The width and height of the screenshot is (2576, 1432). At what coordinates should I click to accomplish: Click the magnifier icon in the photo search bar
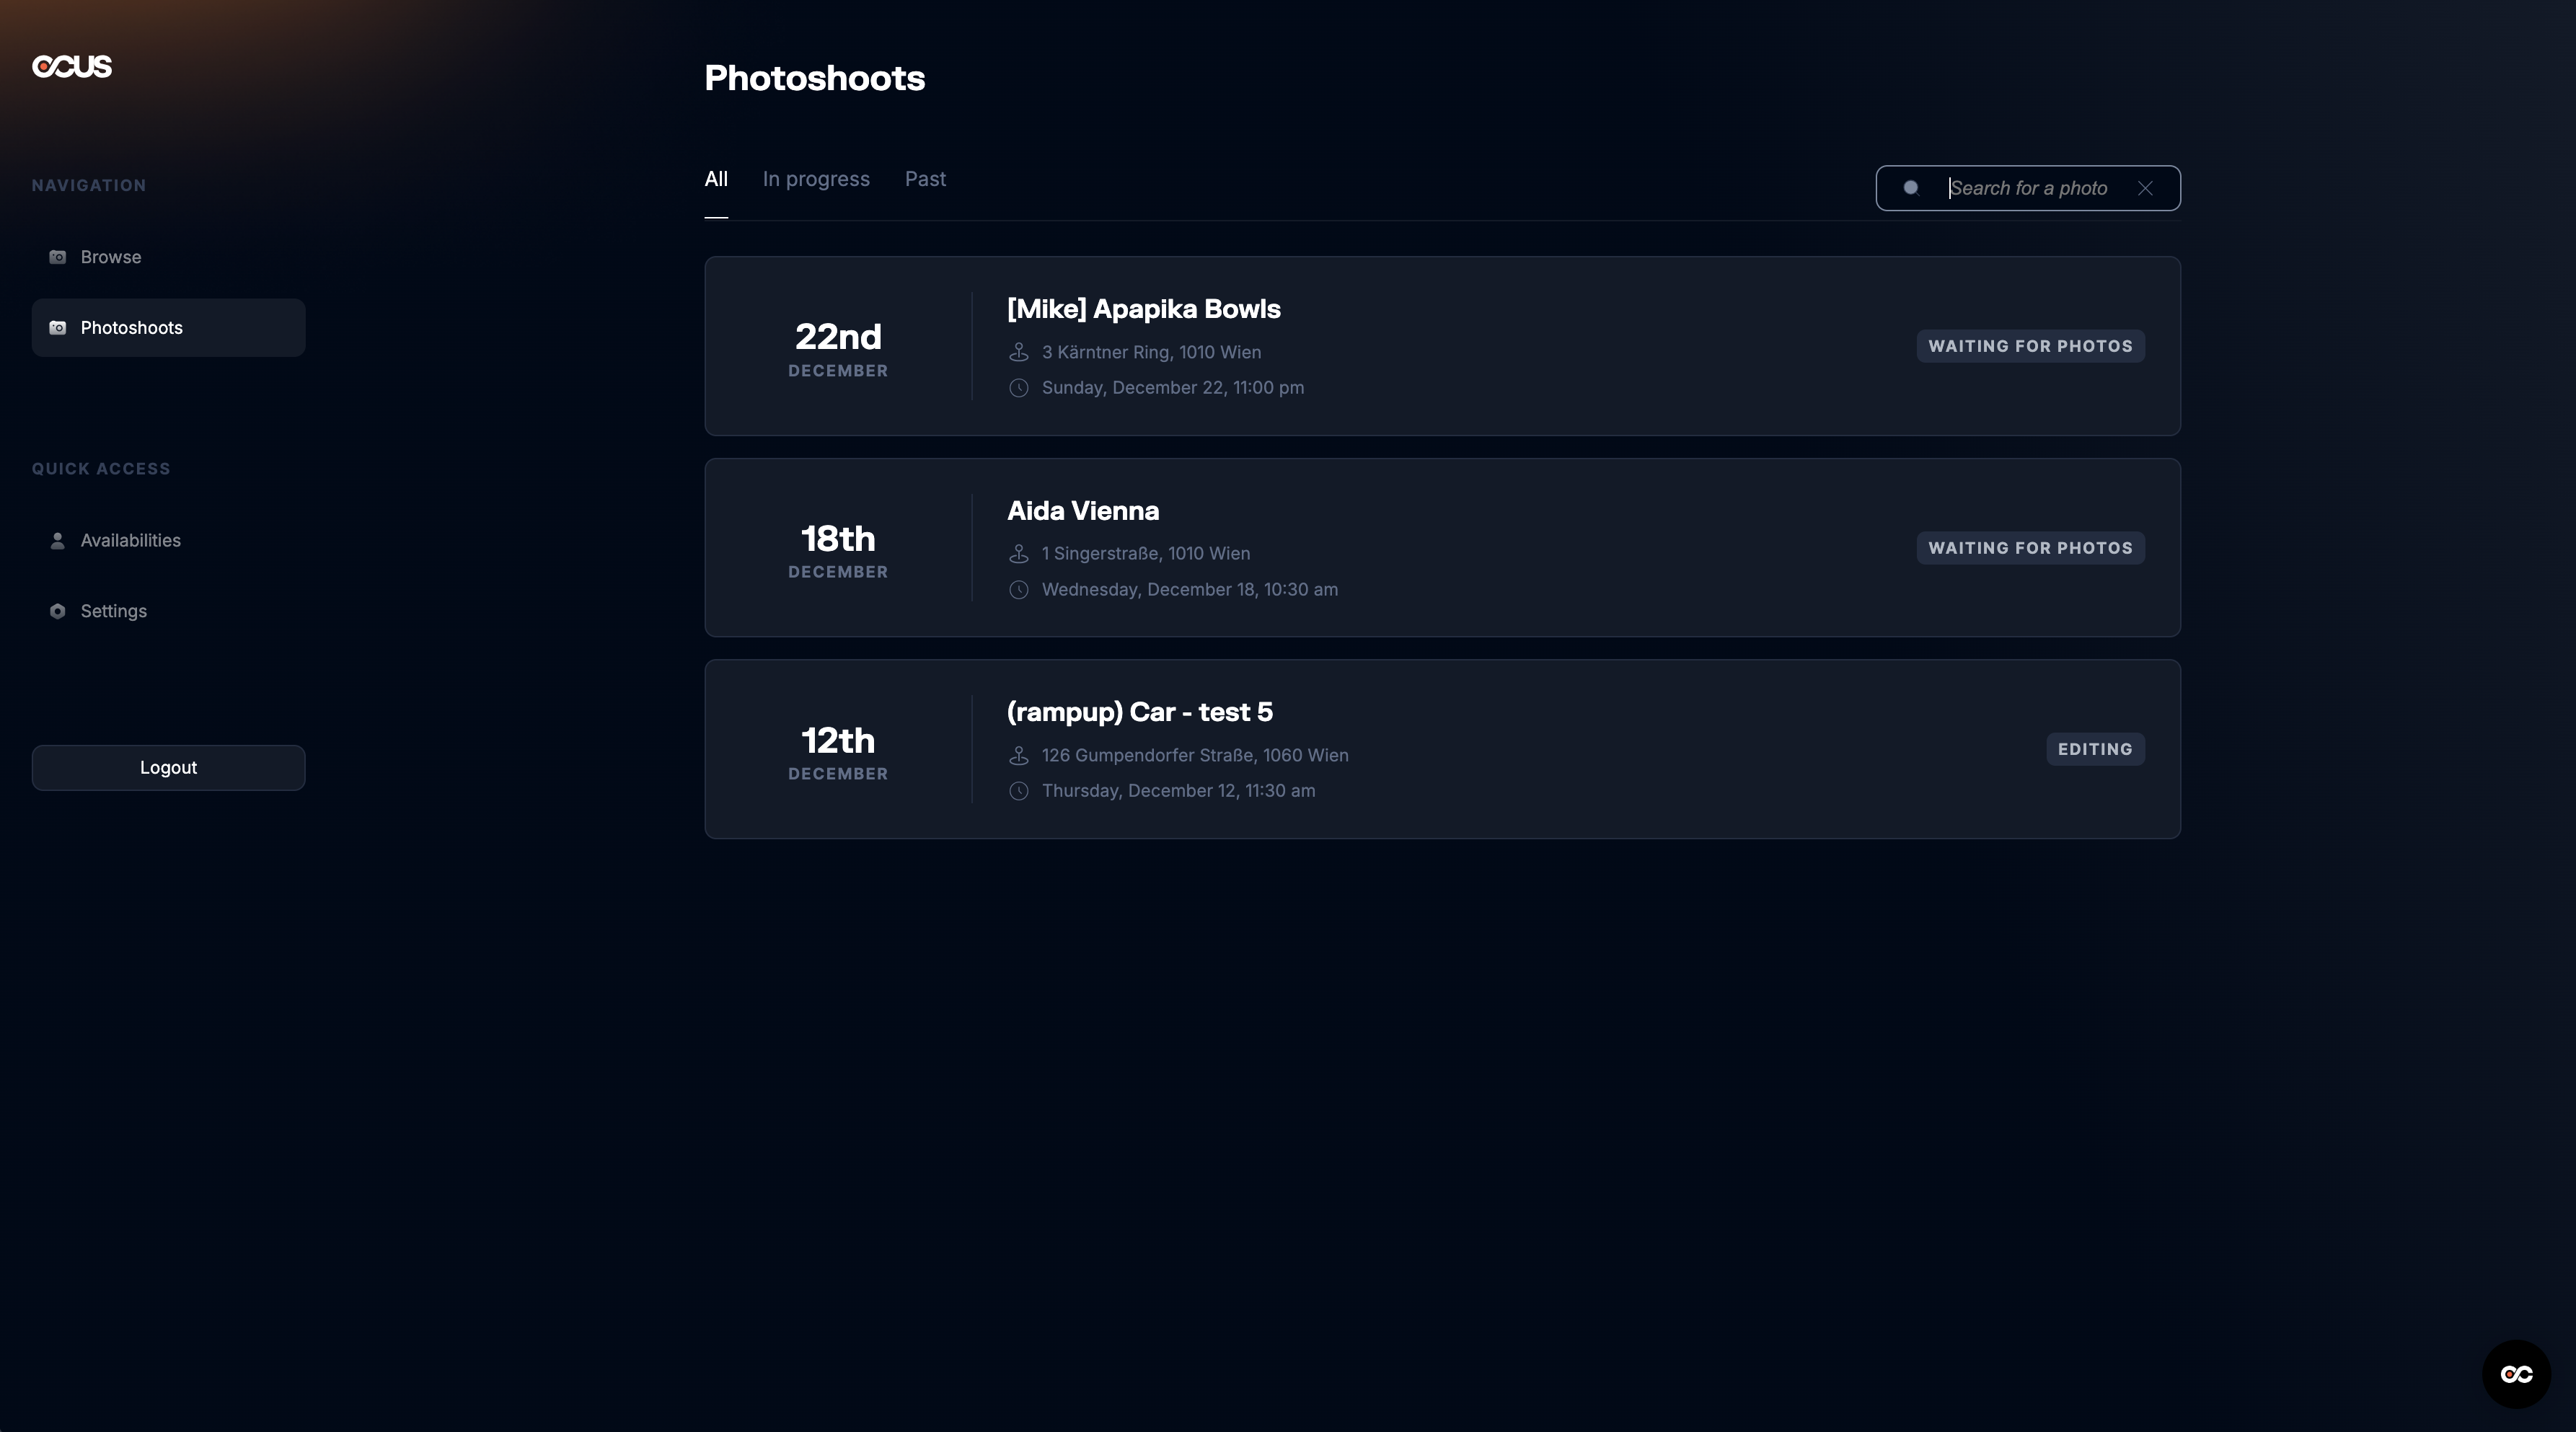[x=1911, y=188]
